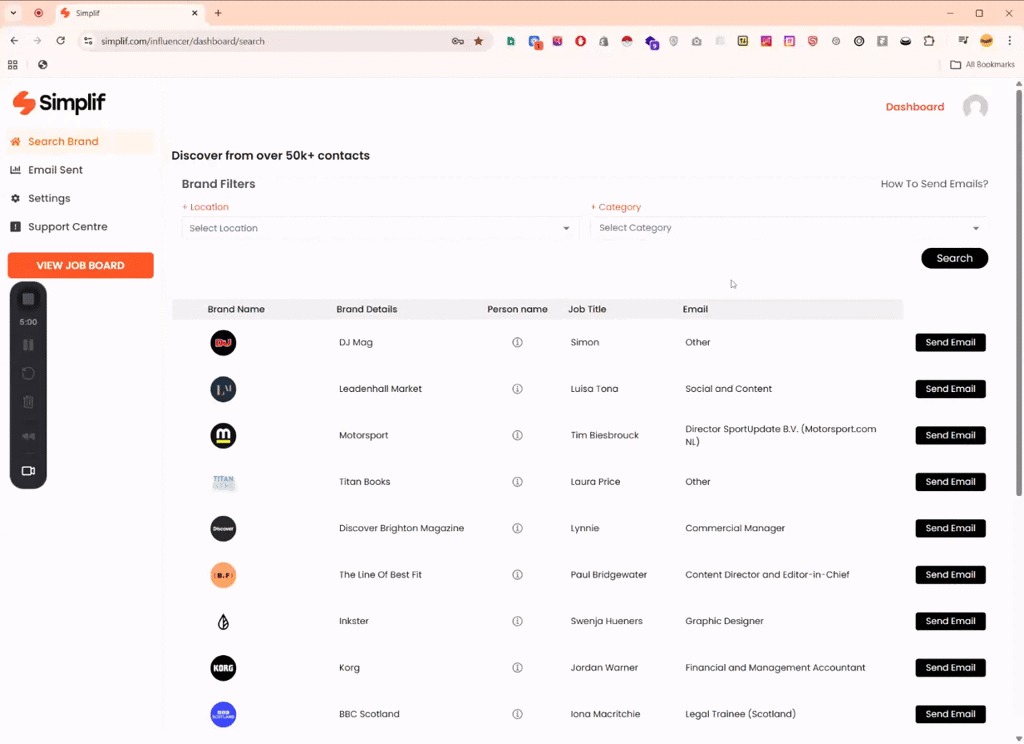Open Chrome three-dot menu

[1010, 40]
